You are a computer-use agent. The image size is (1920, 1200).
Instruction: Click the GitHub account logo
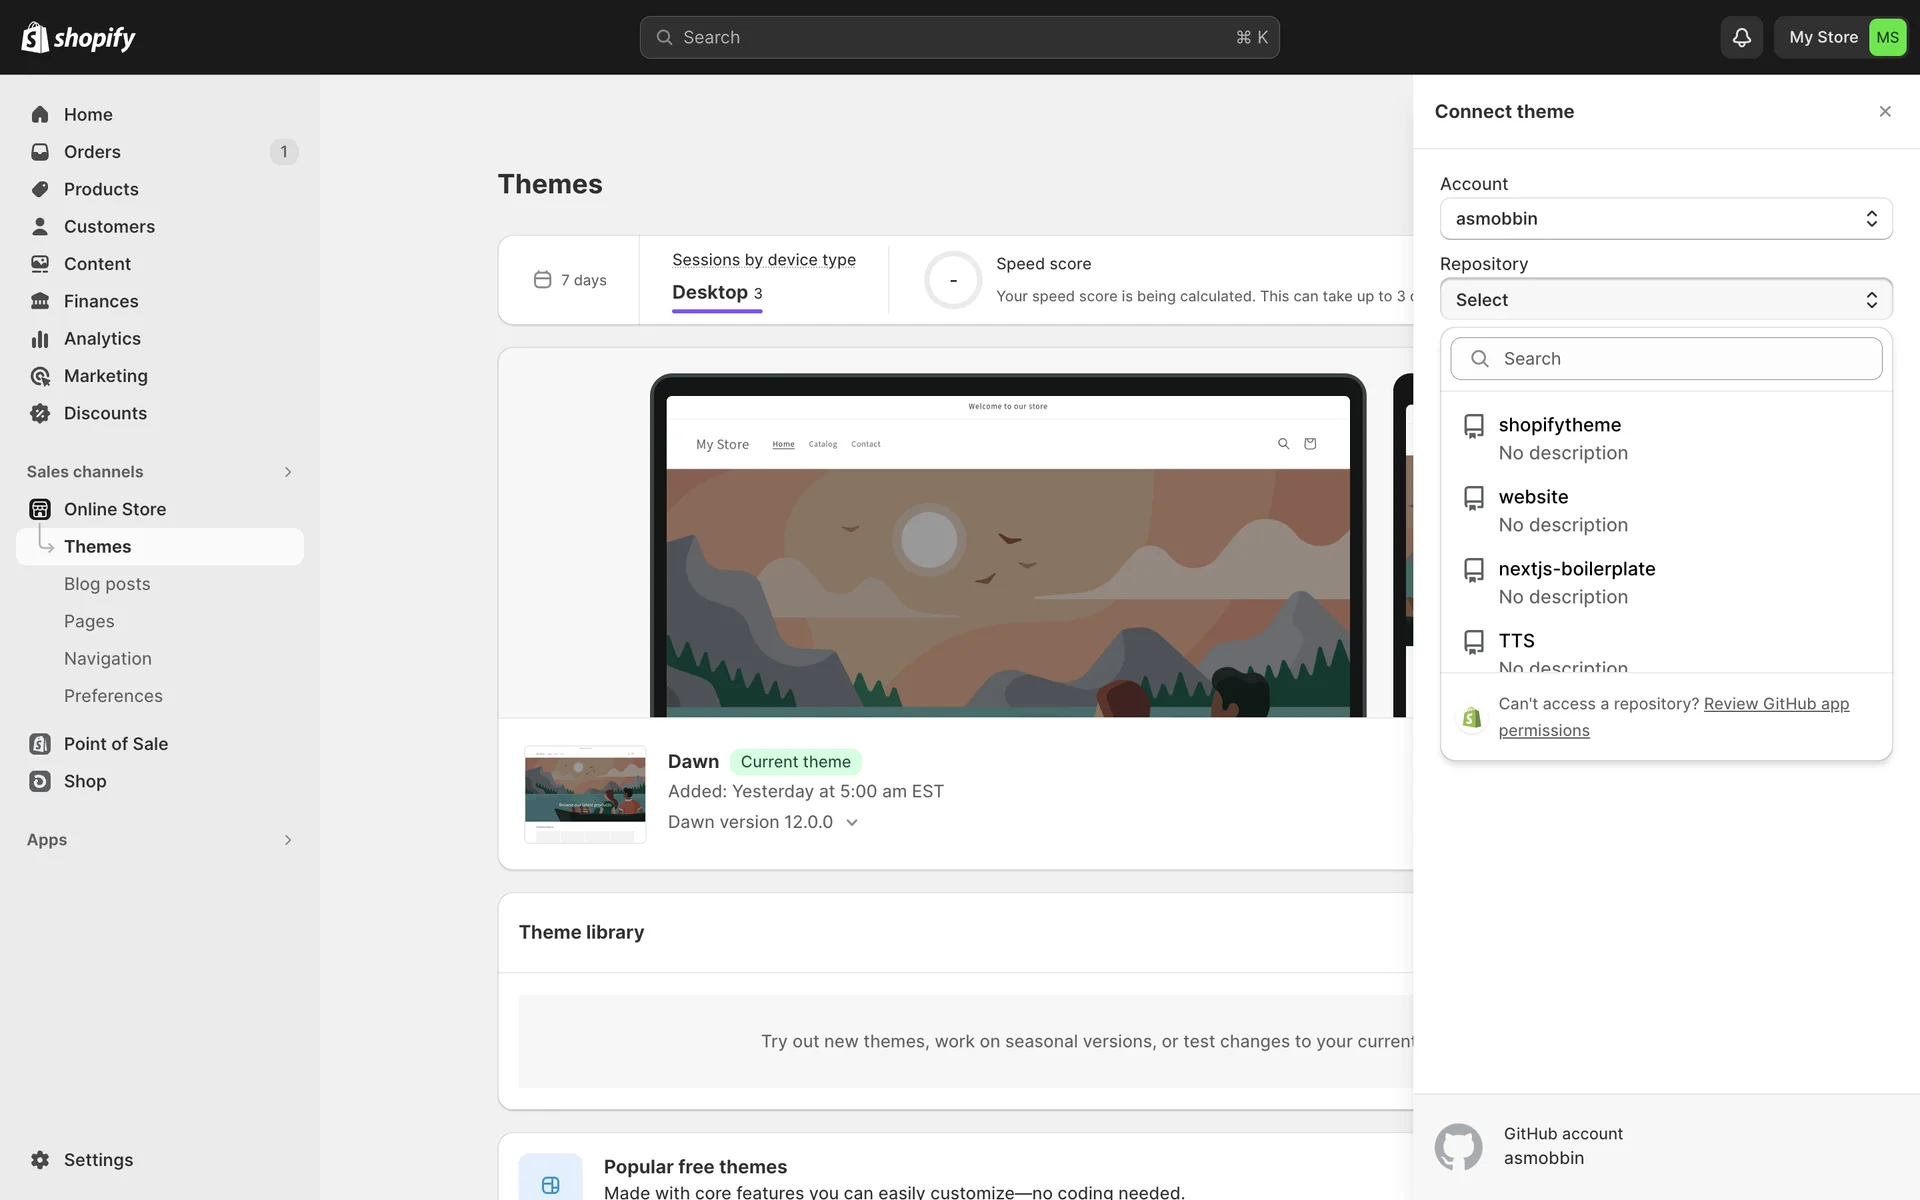coord(1458,1146)
